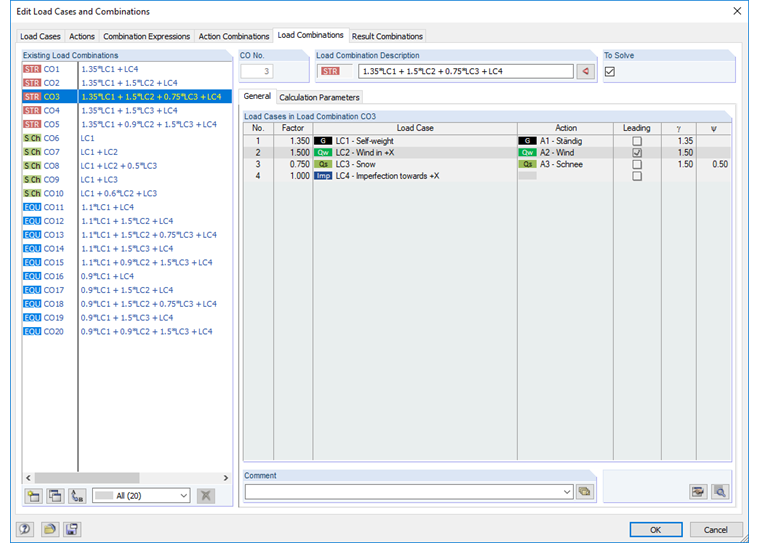Select combination CO4 in the list

pyautogui.click(x=127, y=111)
